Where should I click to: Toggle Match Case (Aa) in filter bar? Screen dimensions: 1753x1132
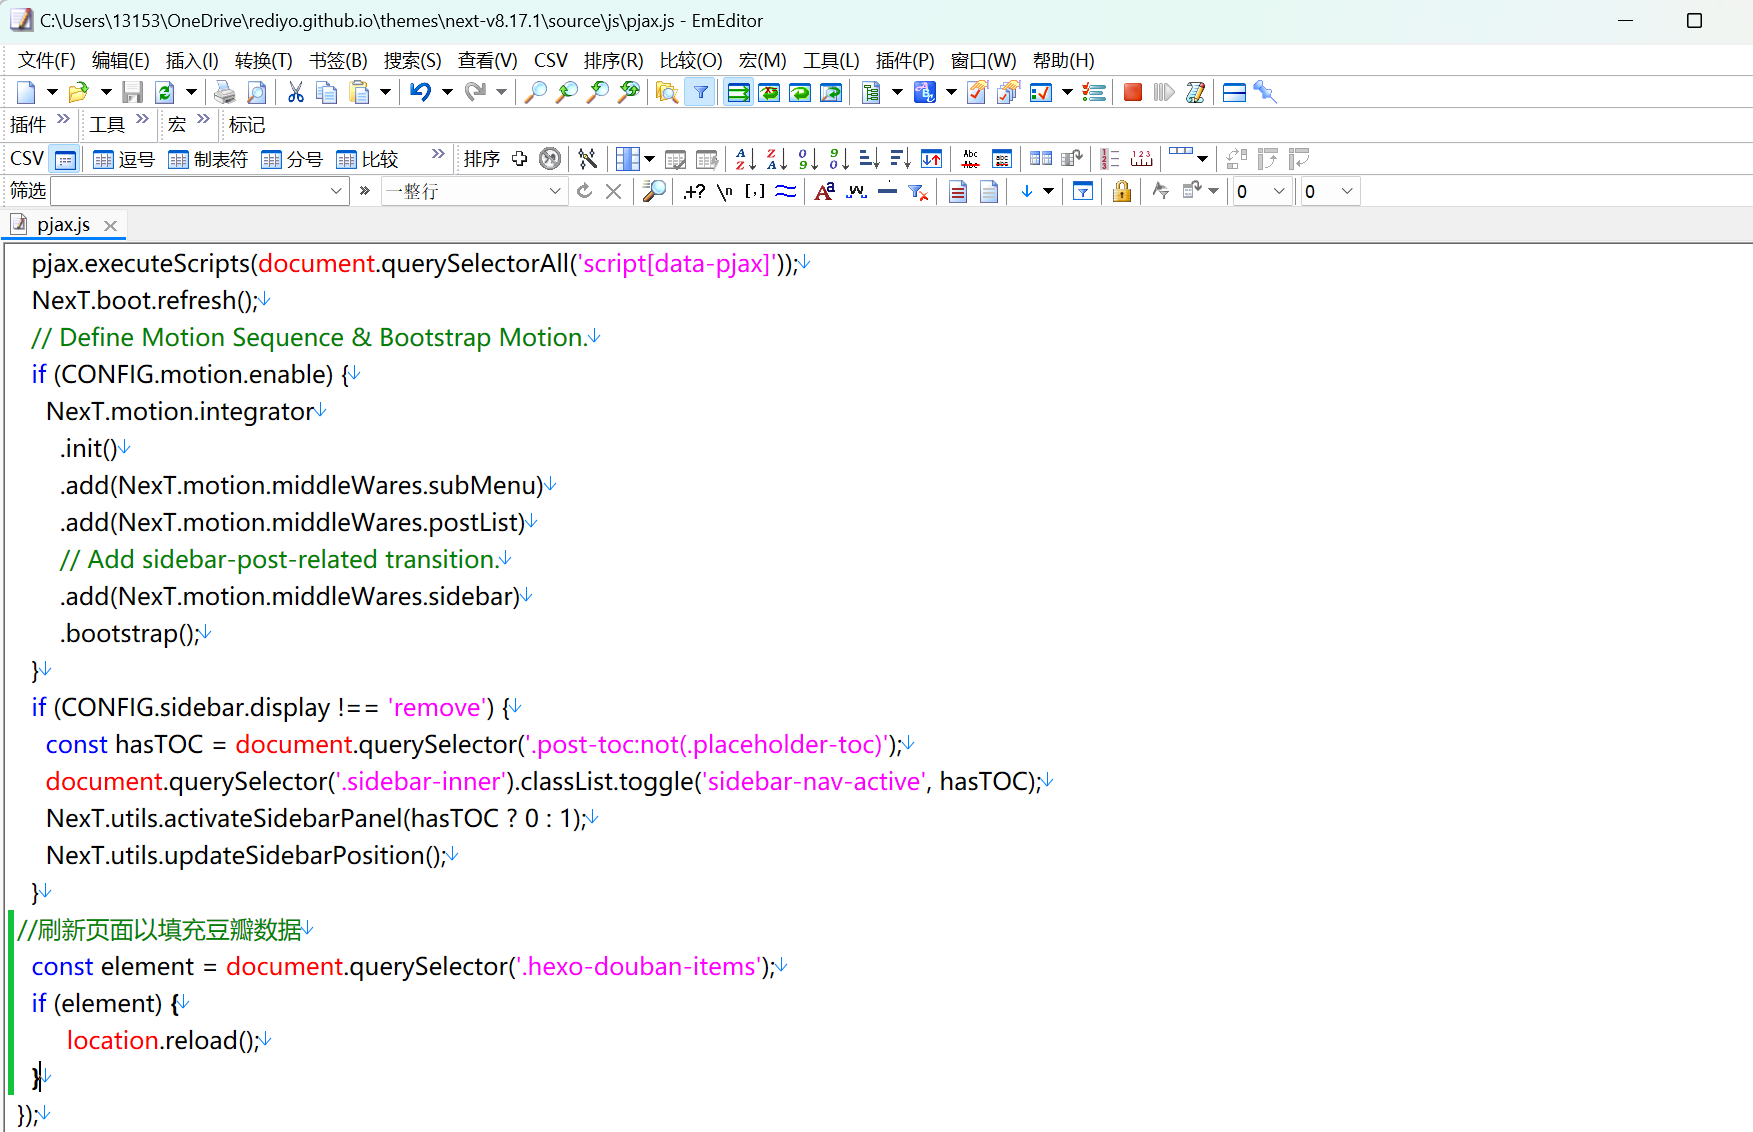pyautogui.click(x=825, y=191)
